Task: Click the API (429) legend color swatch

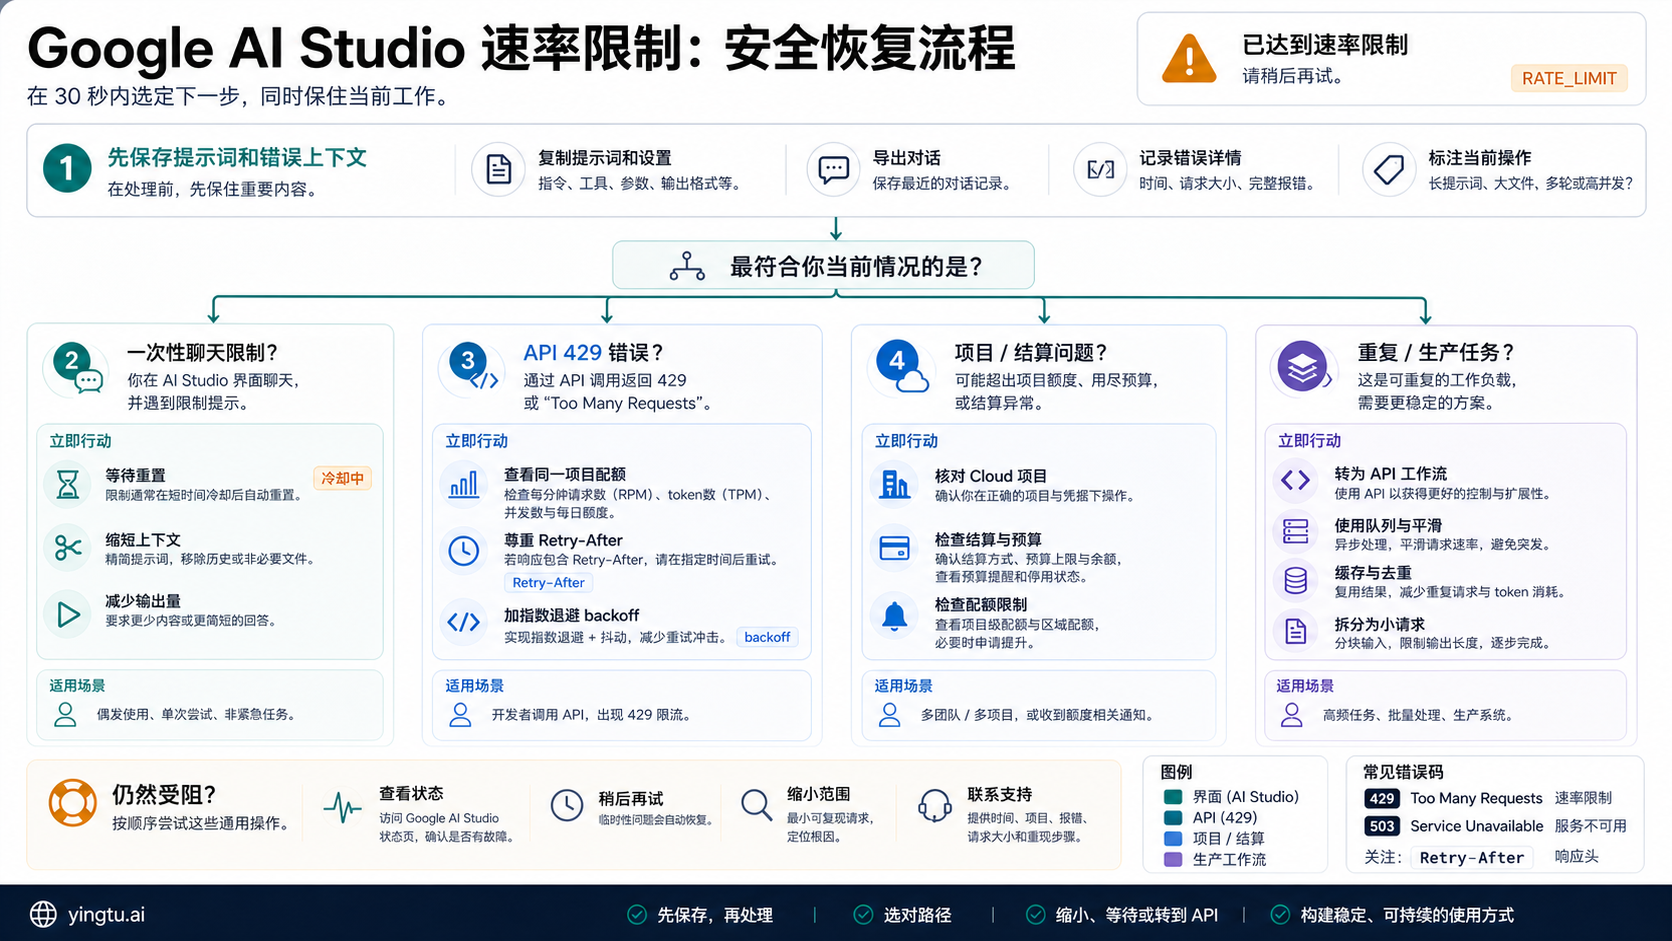Action: click(1173, 817)
